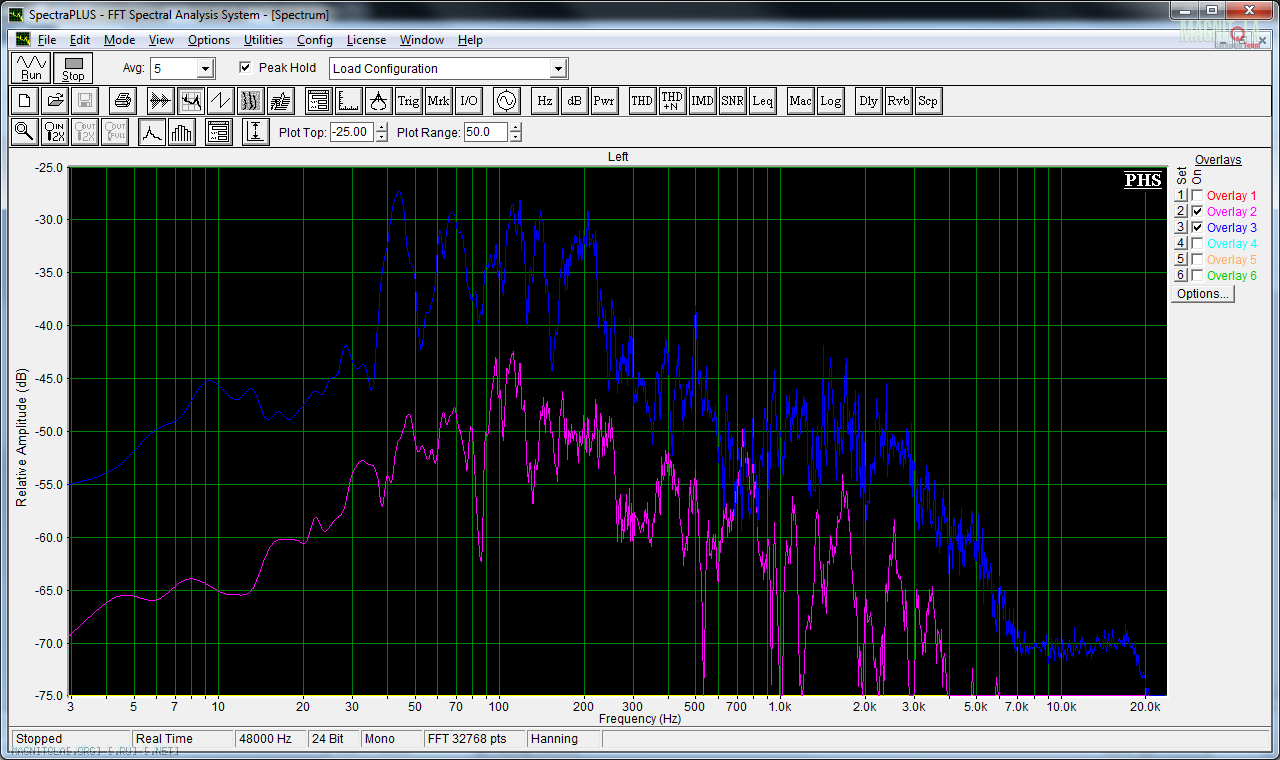Open the Utilities menu
The width and height of the screenshot is (1280, 760).
(263, 40)
